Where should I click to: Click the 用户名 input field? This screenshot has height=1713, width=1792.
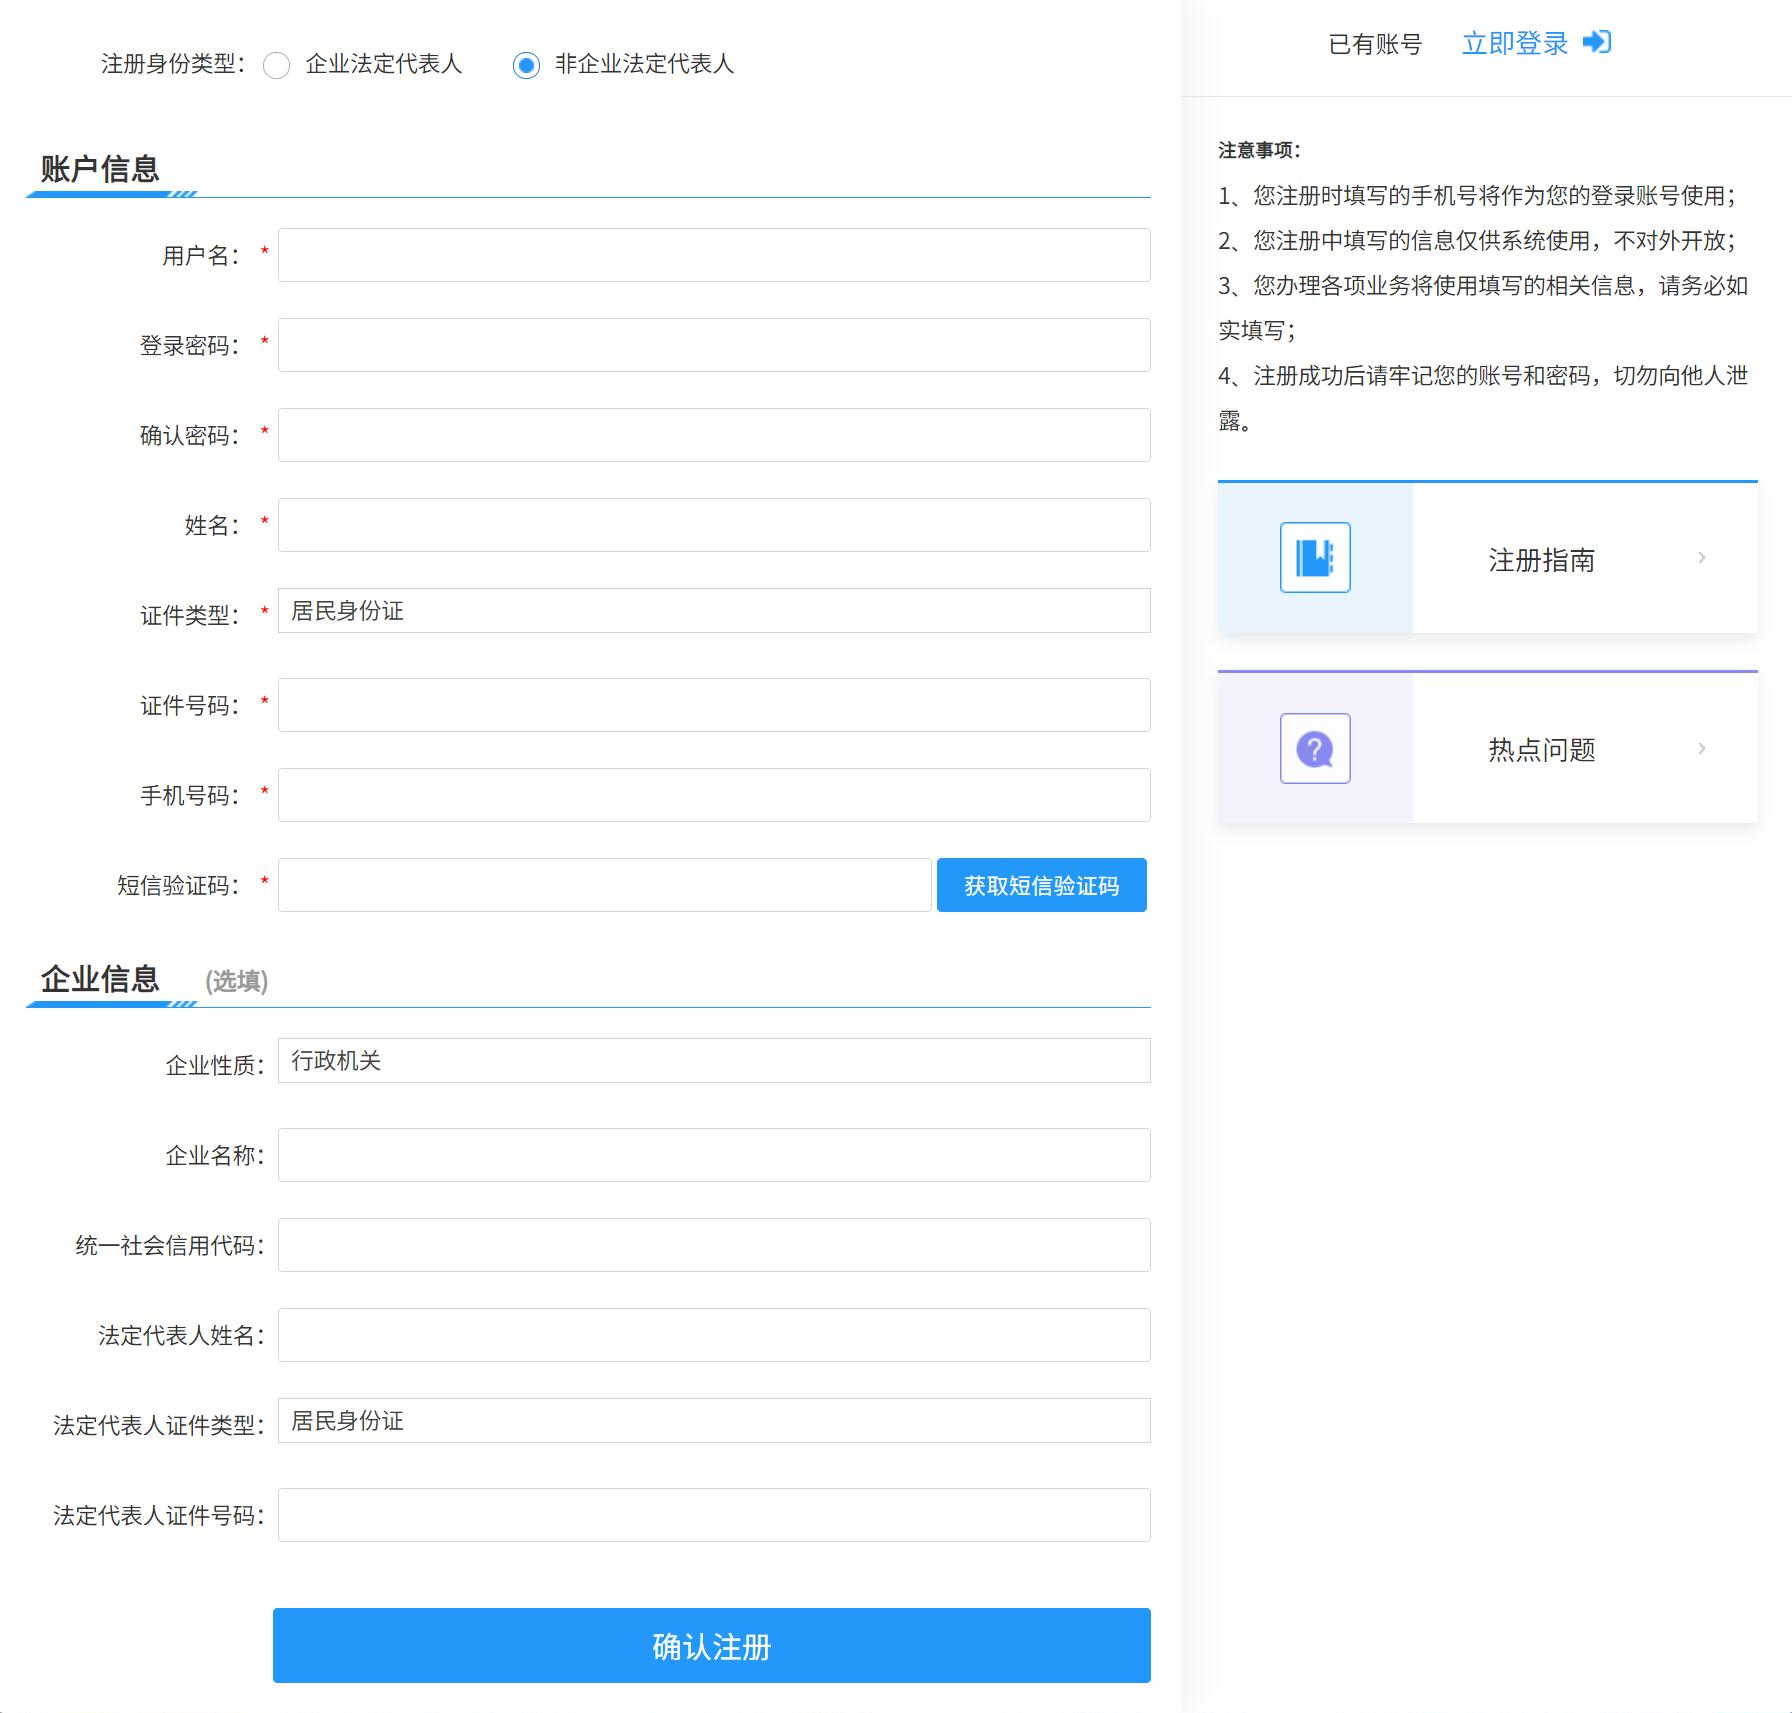pos(714,255)
